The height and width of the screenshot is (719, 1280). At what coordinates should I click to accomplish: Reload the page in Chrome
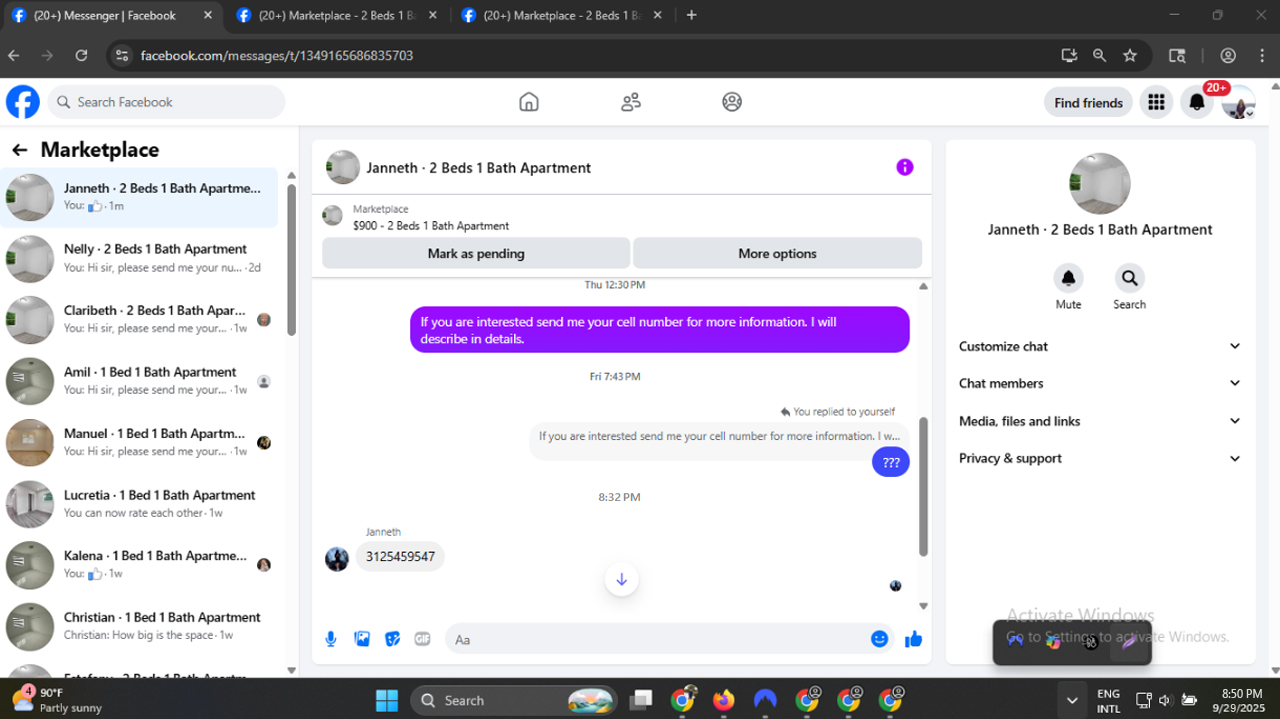[81, 56]
